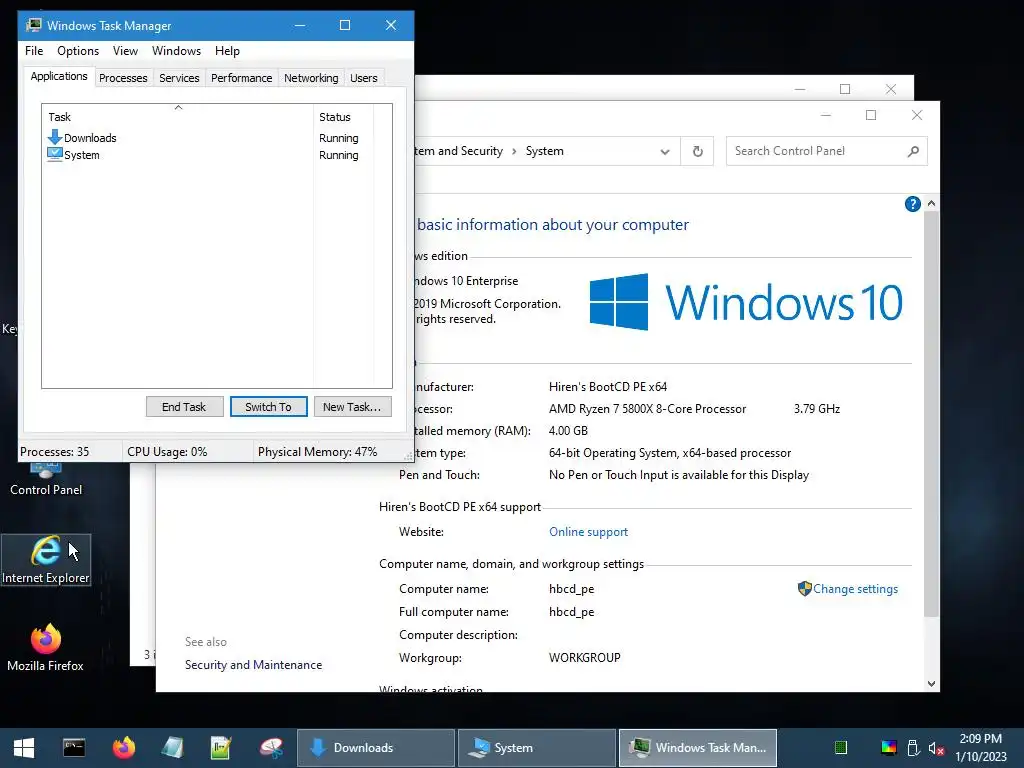Sort by the Task column header
Viewport: 1024px width, 768px height.
click(x=178, y=116)
